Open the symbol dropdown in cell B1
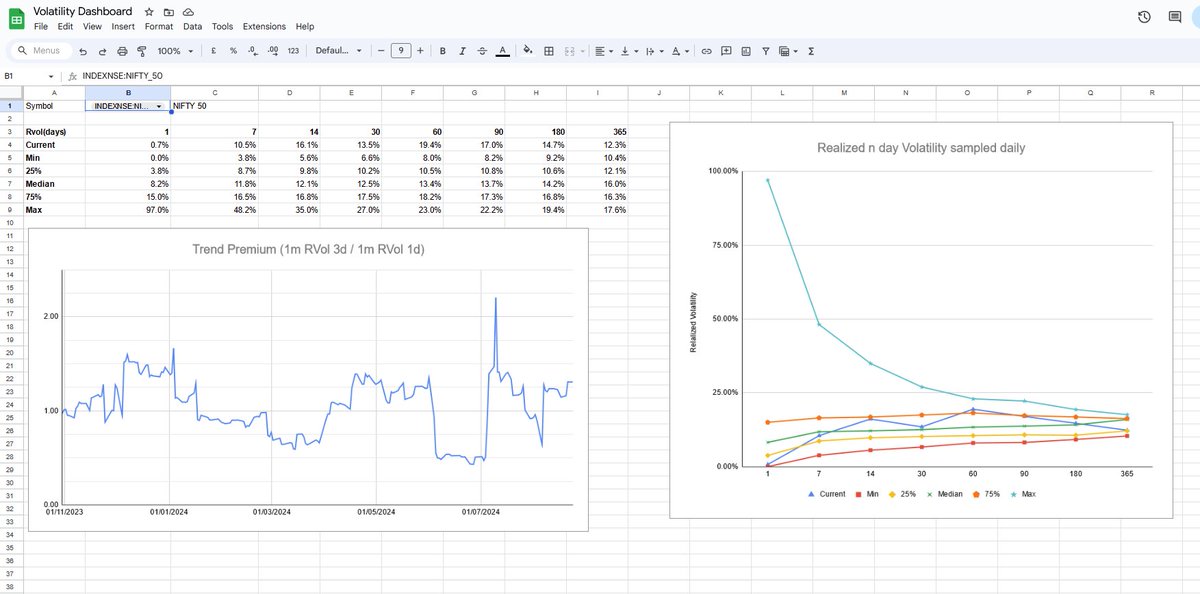This screenshot has height=594, width=1200. click(160, 106)
